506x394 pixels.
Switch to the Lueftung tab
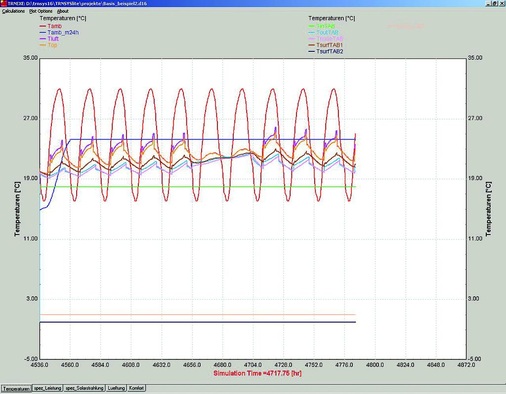117,388
